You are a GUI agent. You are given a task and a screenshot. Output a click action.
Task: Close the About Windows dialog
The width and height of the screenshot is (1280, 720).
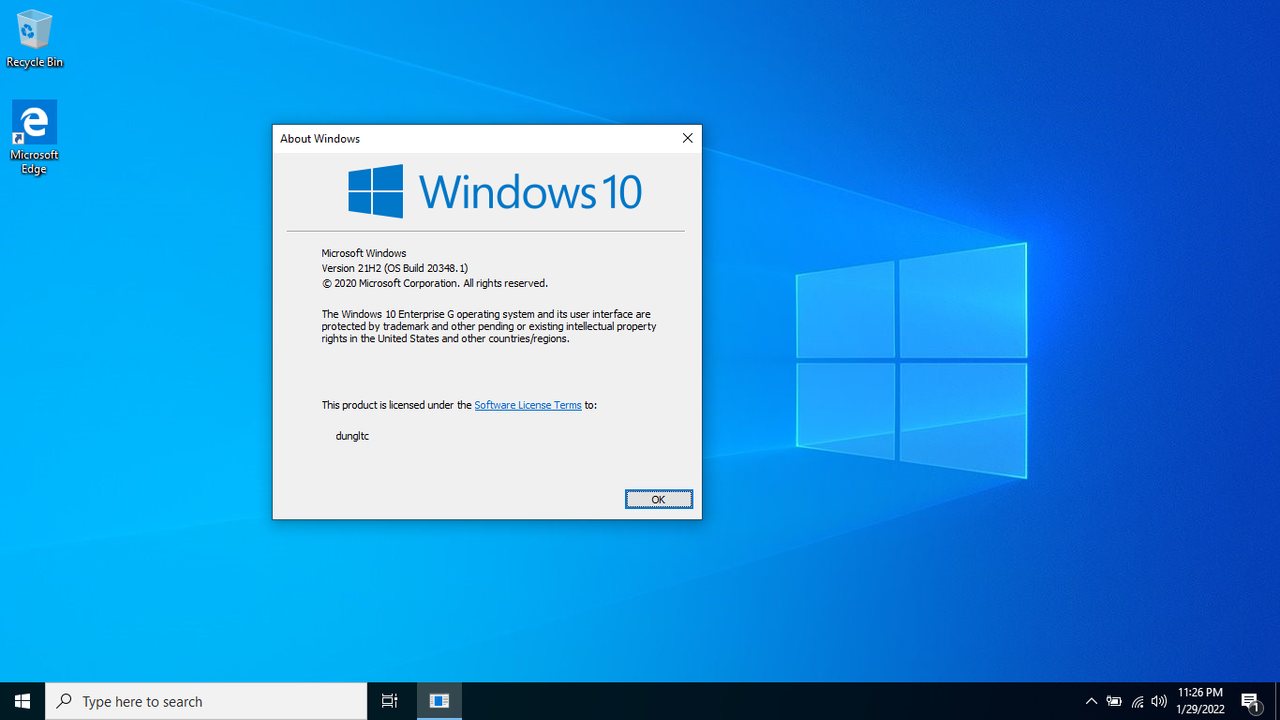click(x=687, y=138)
